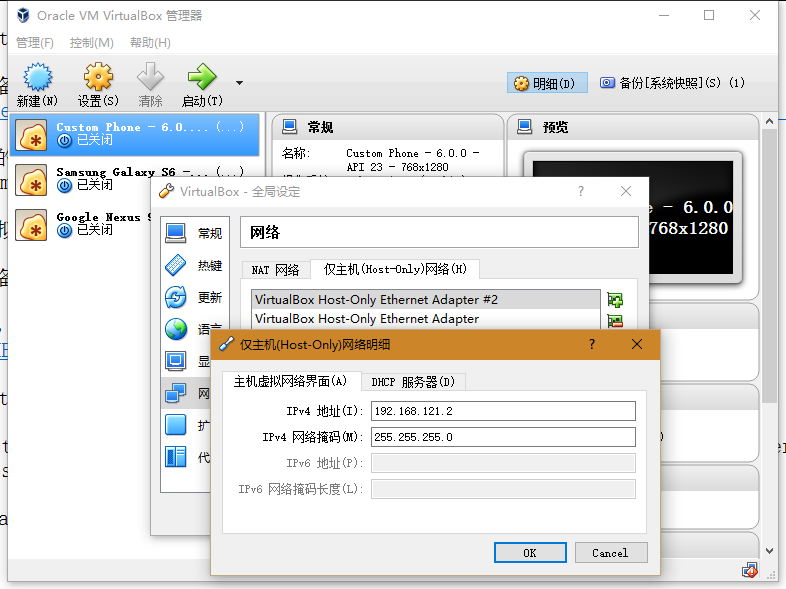Start the VM with the green arrow (启动)
Viewport: 786px width, 589px height.
point(202,77)
